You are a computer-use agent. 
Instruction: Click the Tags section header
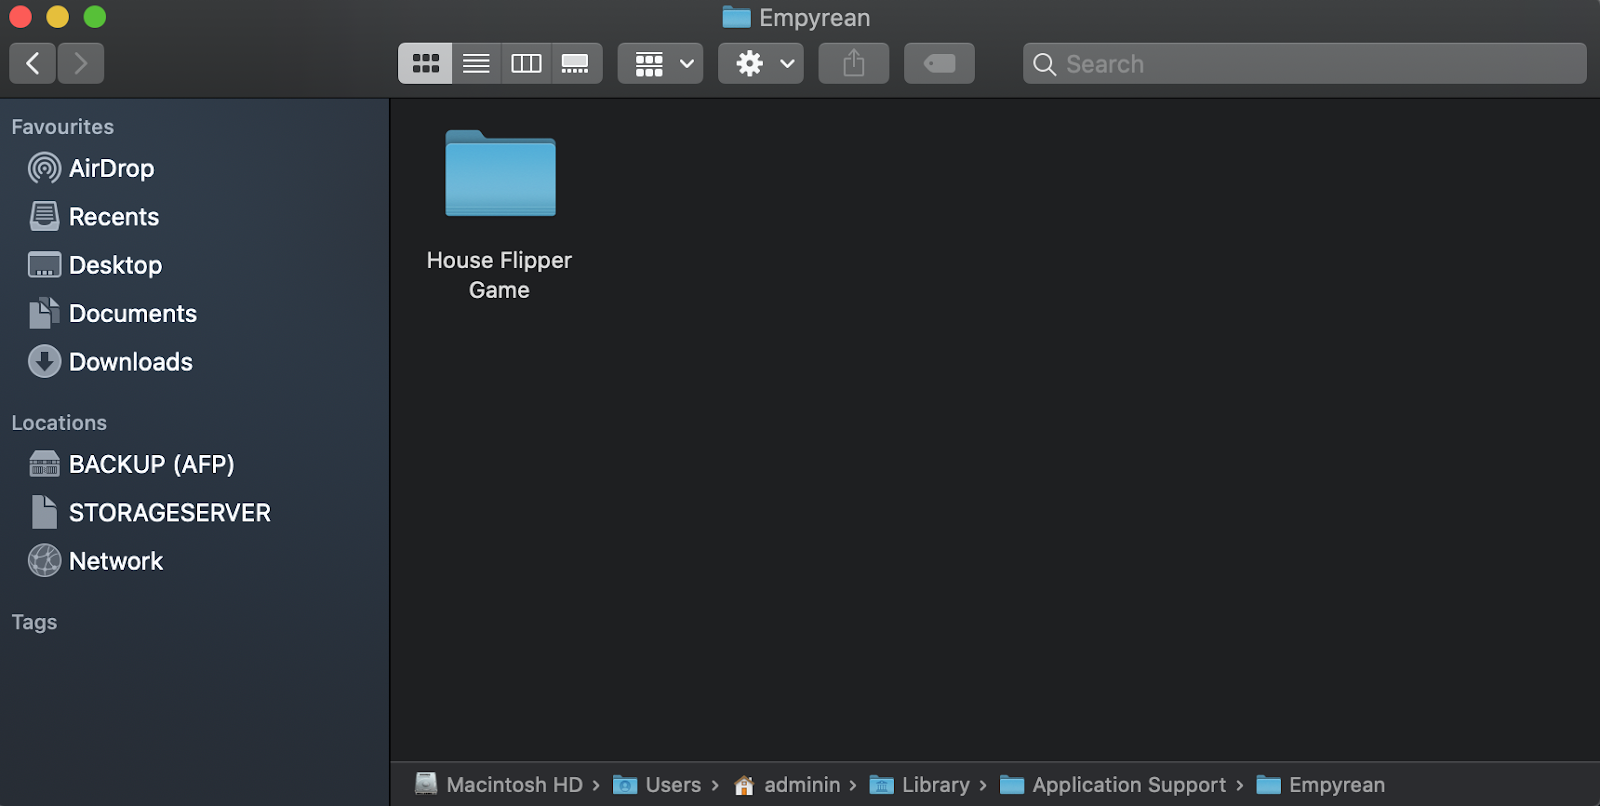pos(34,622)
